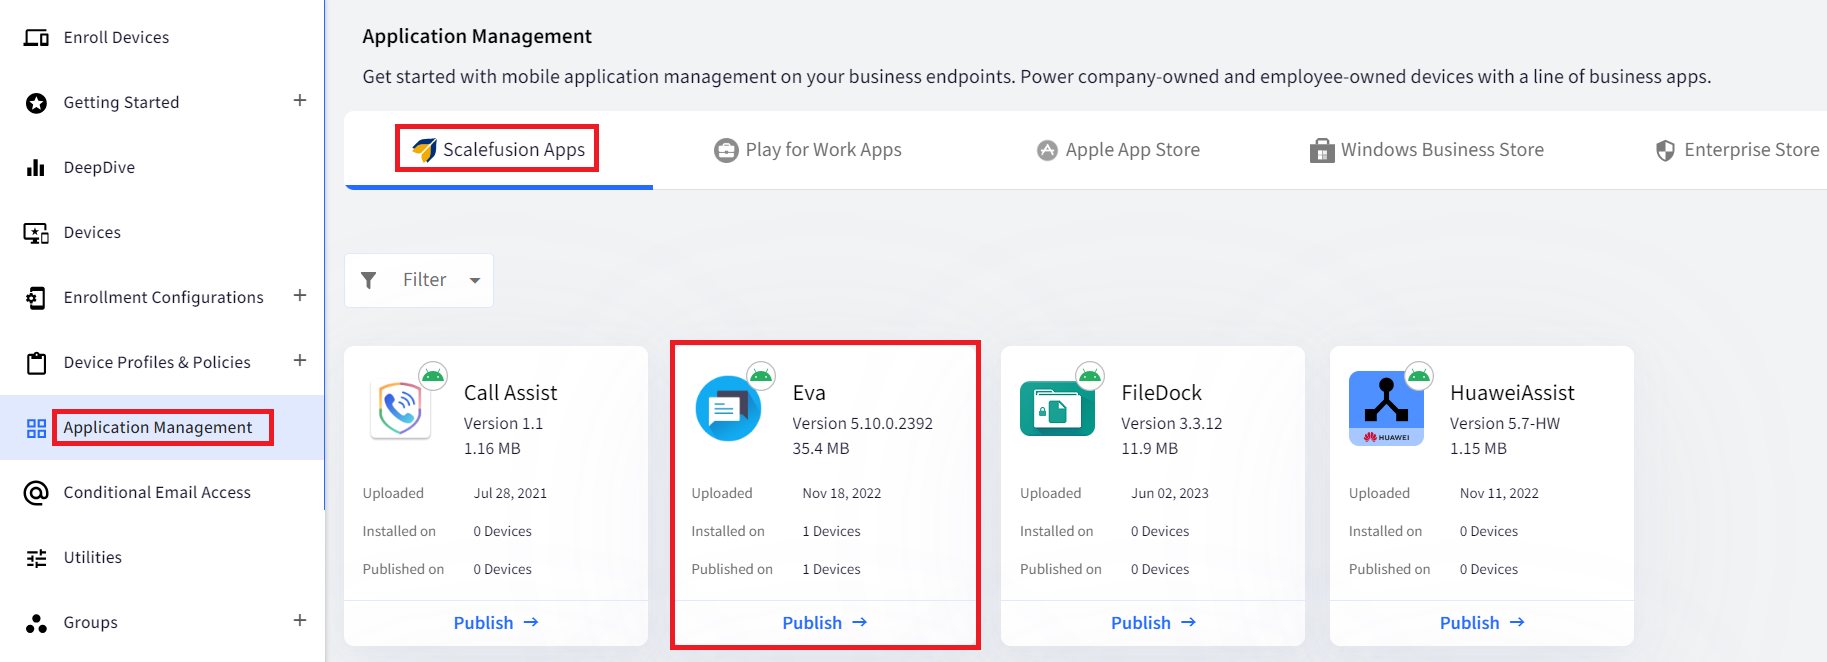This screenshot has height=662, width=1827.
Task: Click Eva's Published on 1 Devices value
Action: [831, 570]
